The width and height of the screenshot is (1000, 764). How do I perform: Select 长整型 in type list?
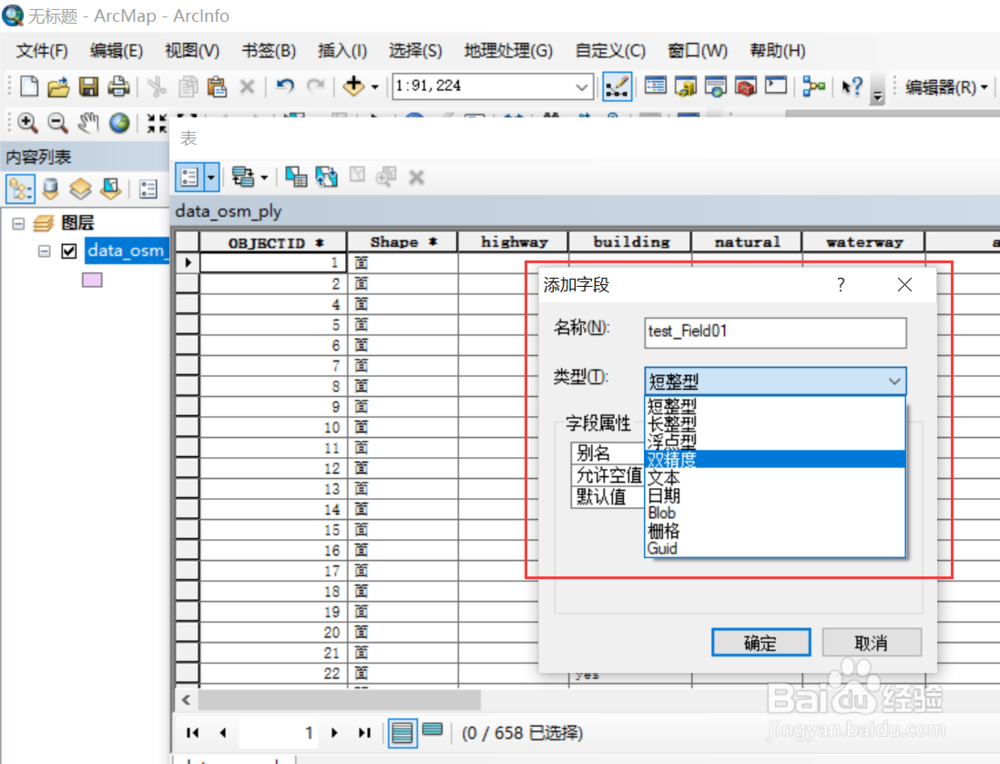pyautogui.click(x=775, y=423)
